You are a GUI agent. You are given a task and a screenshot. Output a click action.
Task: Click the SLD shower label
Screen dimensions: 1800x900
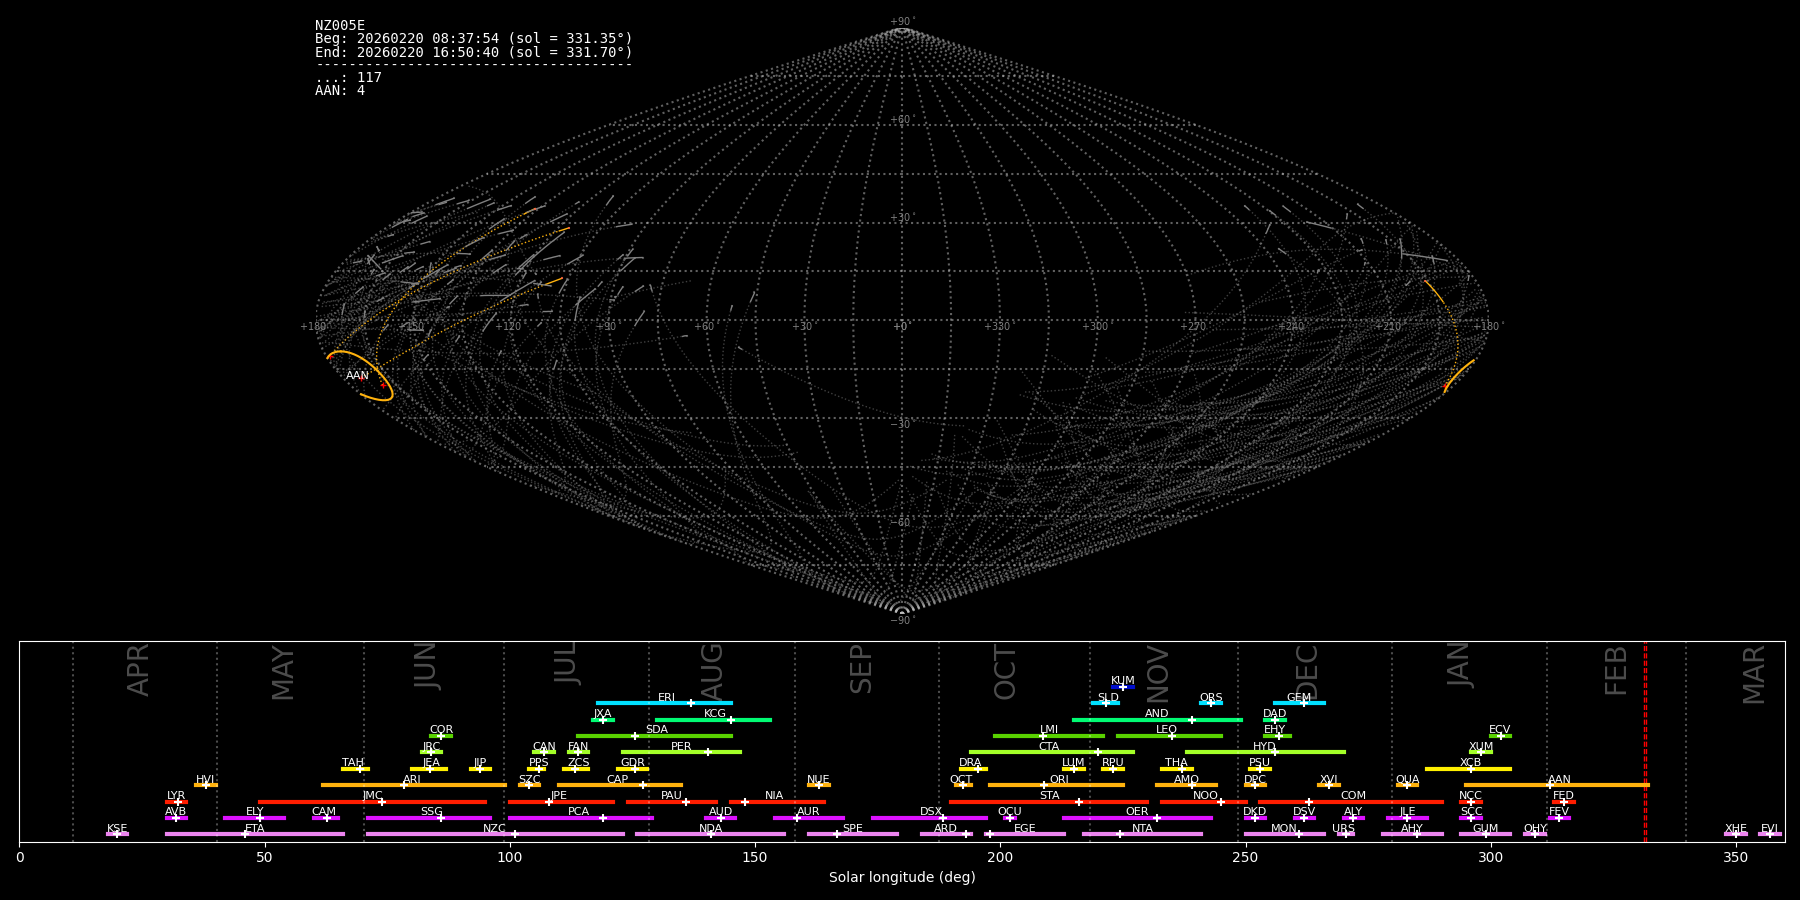(1108, 698)
